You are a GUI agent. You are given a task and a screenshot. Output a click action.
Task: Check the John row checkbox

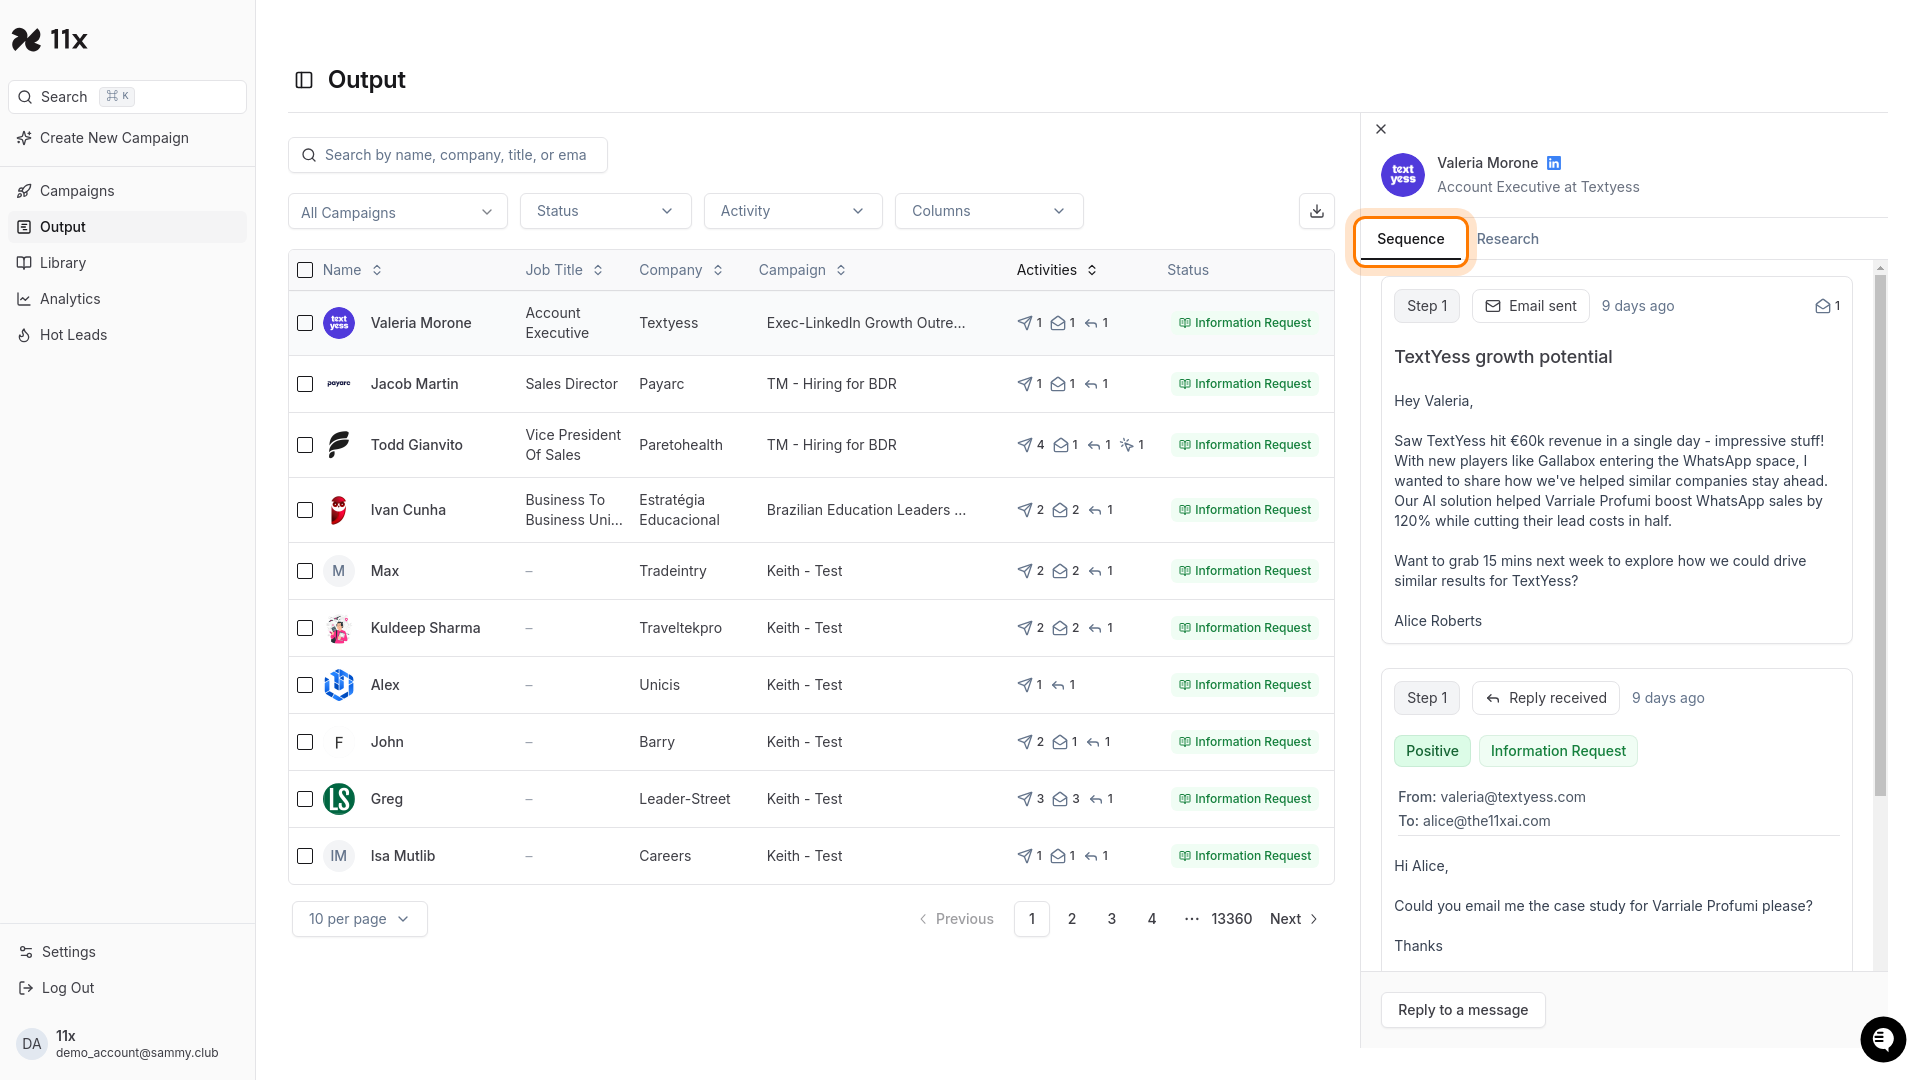pos(305,742)
